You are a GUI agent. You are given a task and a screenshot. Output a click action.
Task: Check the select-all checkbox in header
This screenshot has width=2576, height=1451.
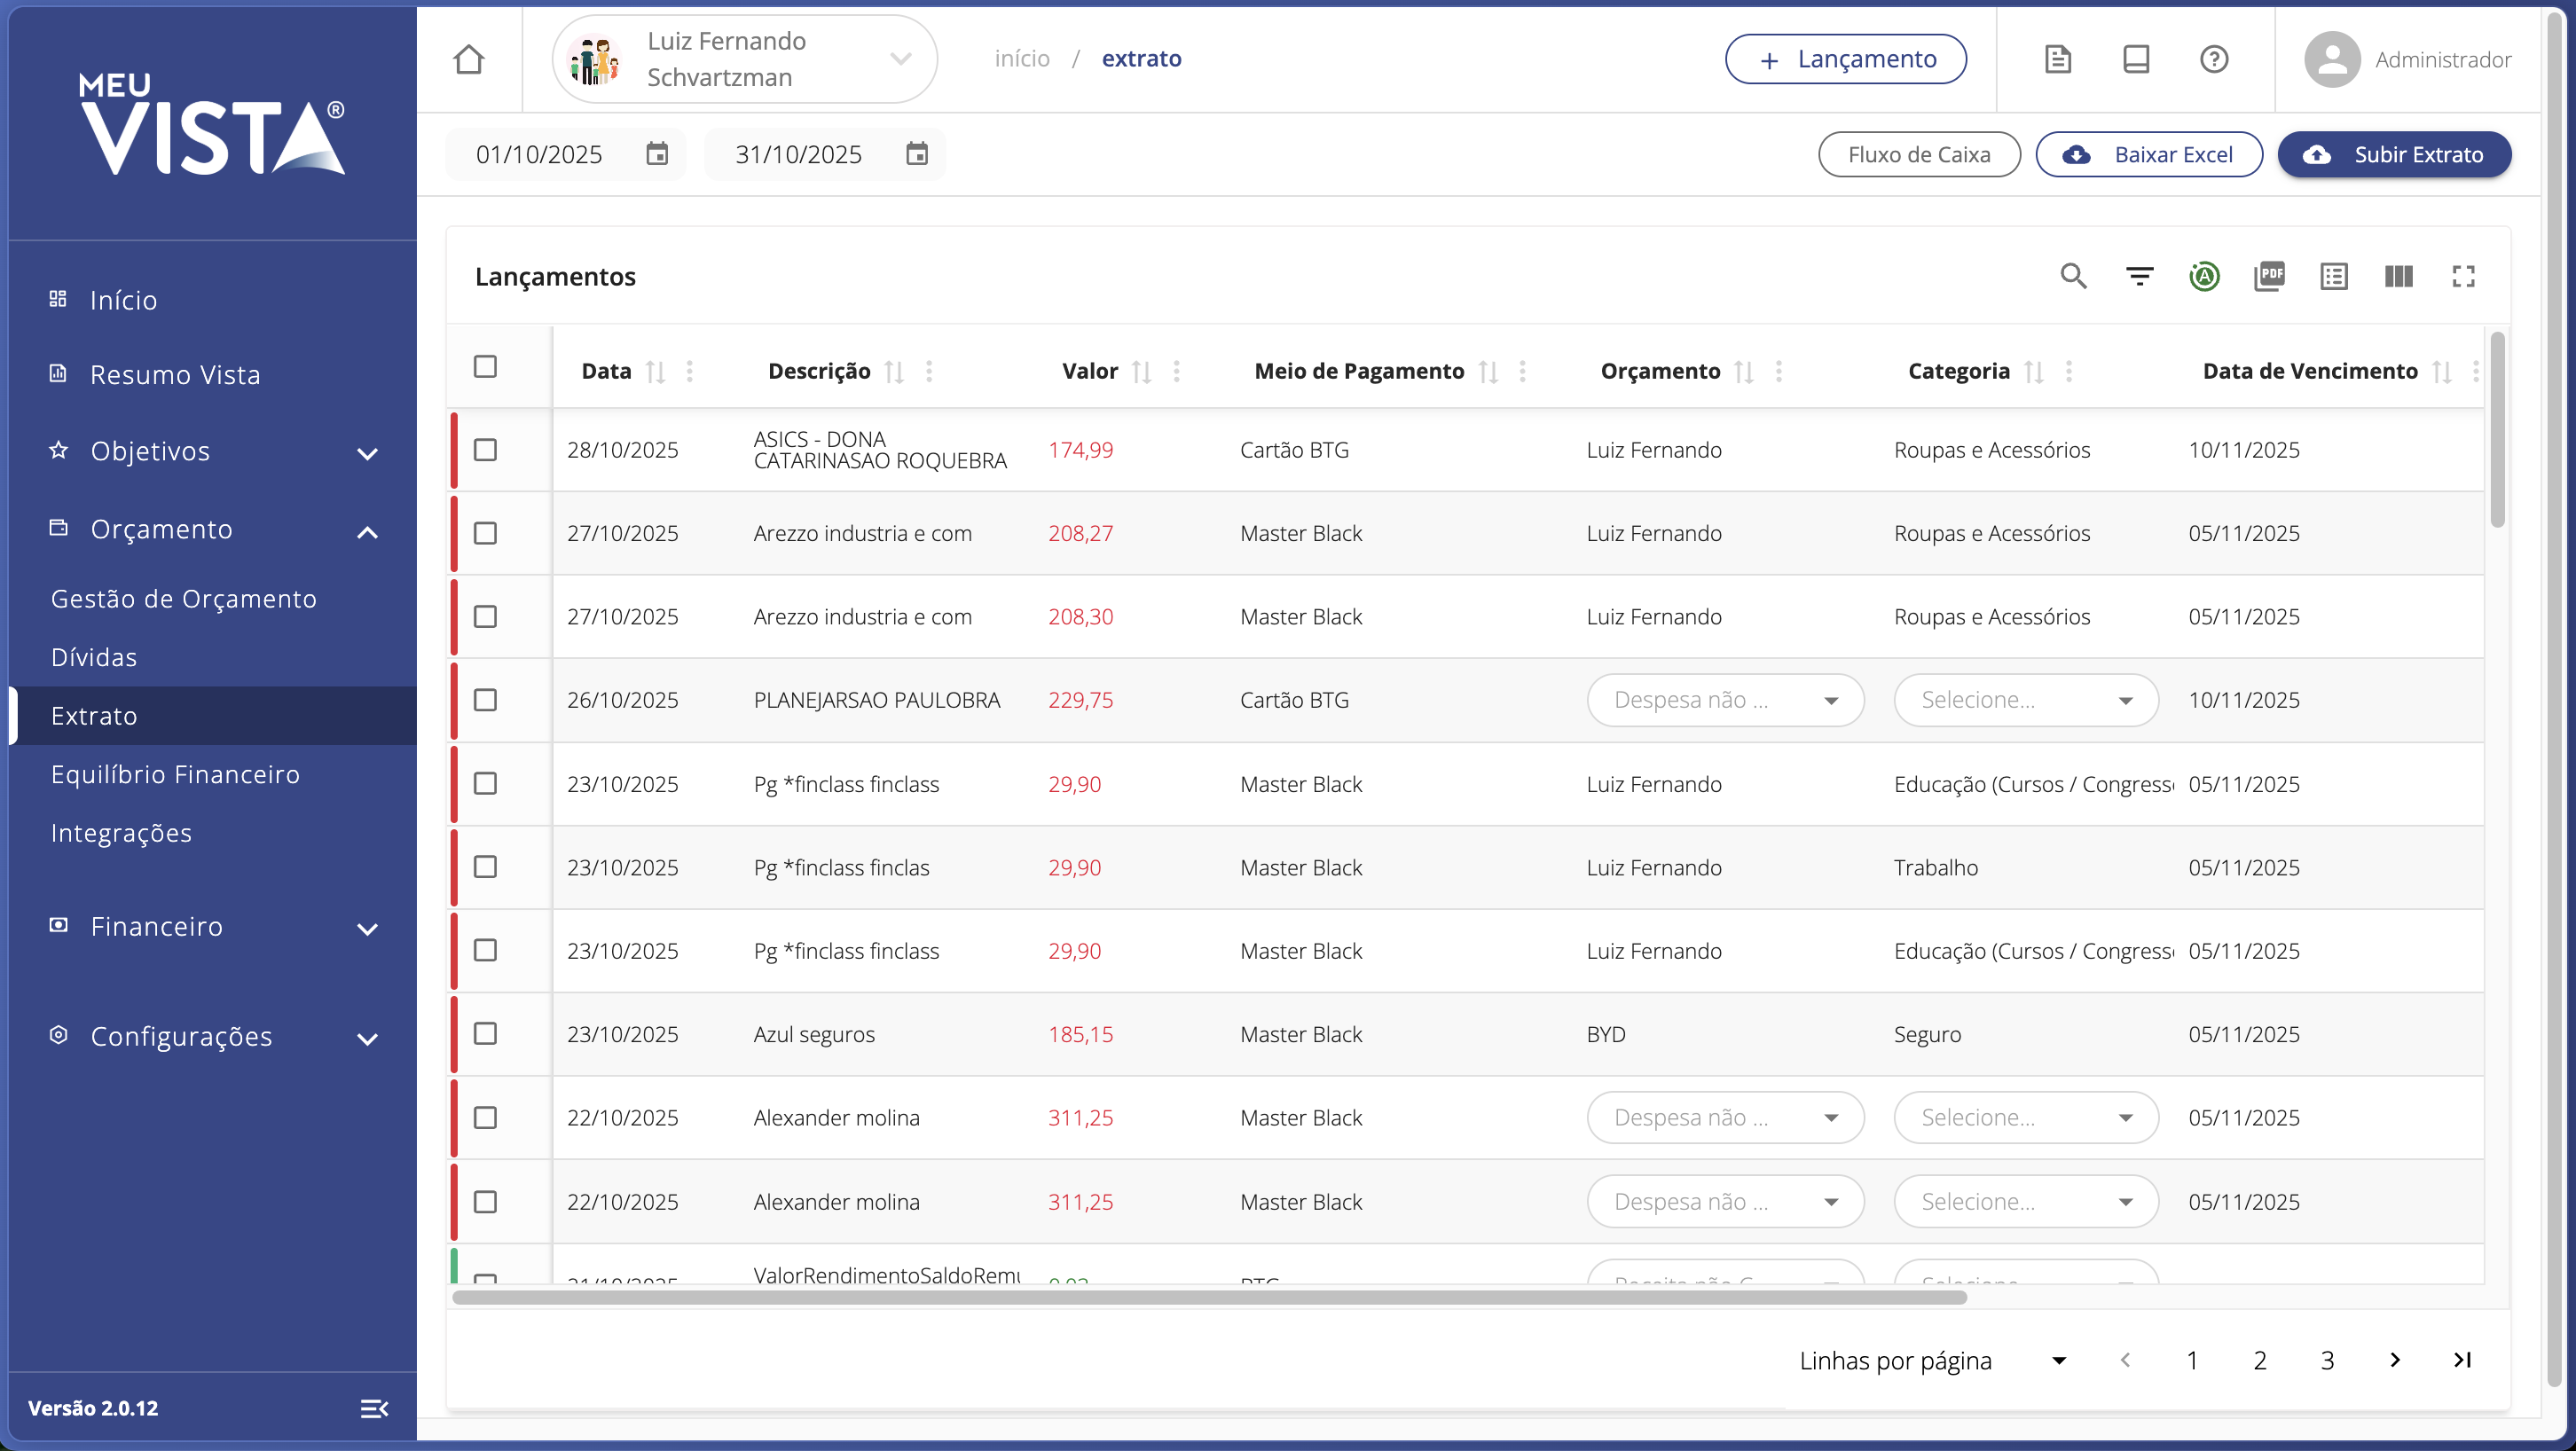pyautogui.click(x=485, y=367)
